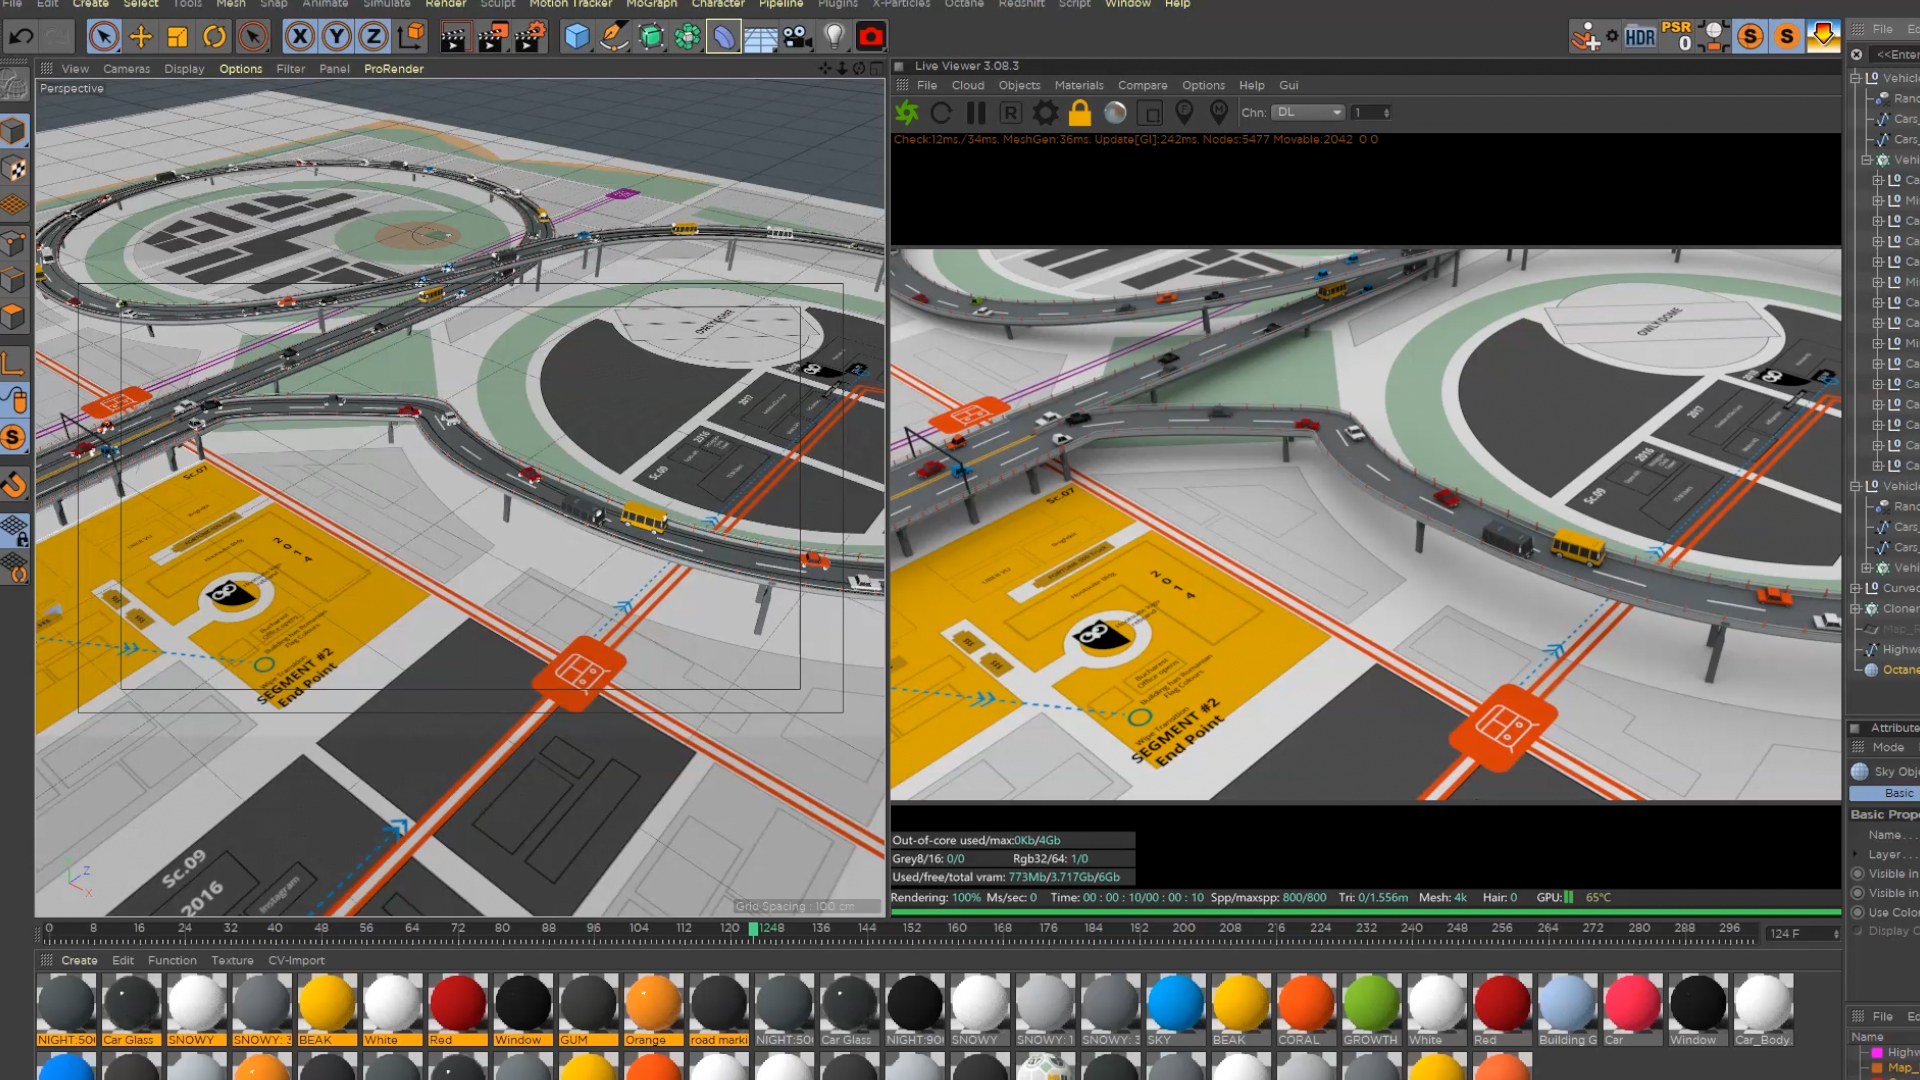
Task: Open the Live Viewer Materials menu
Action: tap(1079, 86)
